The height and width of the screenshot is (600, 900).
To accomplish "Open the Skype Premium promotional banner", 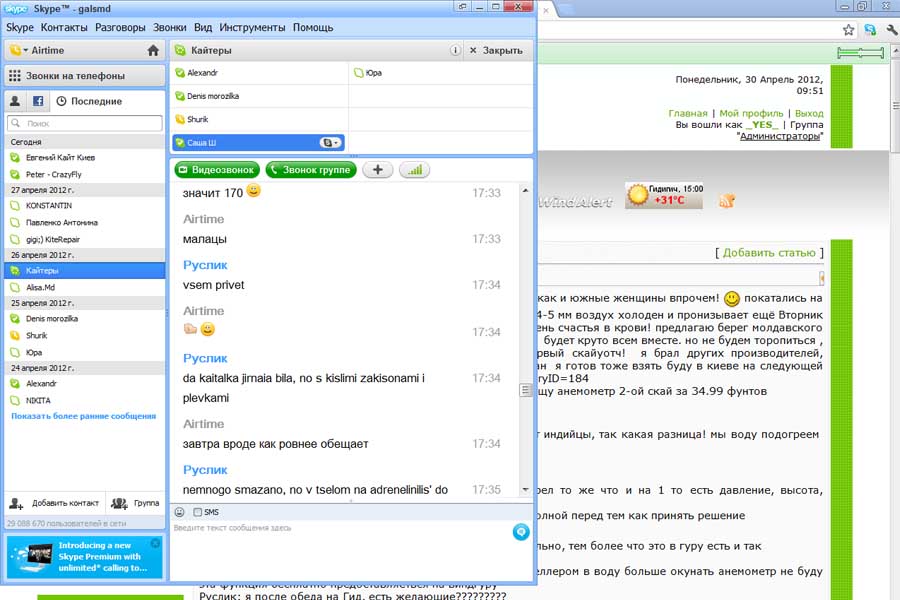I will (x=85, y=556).
